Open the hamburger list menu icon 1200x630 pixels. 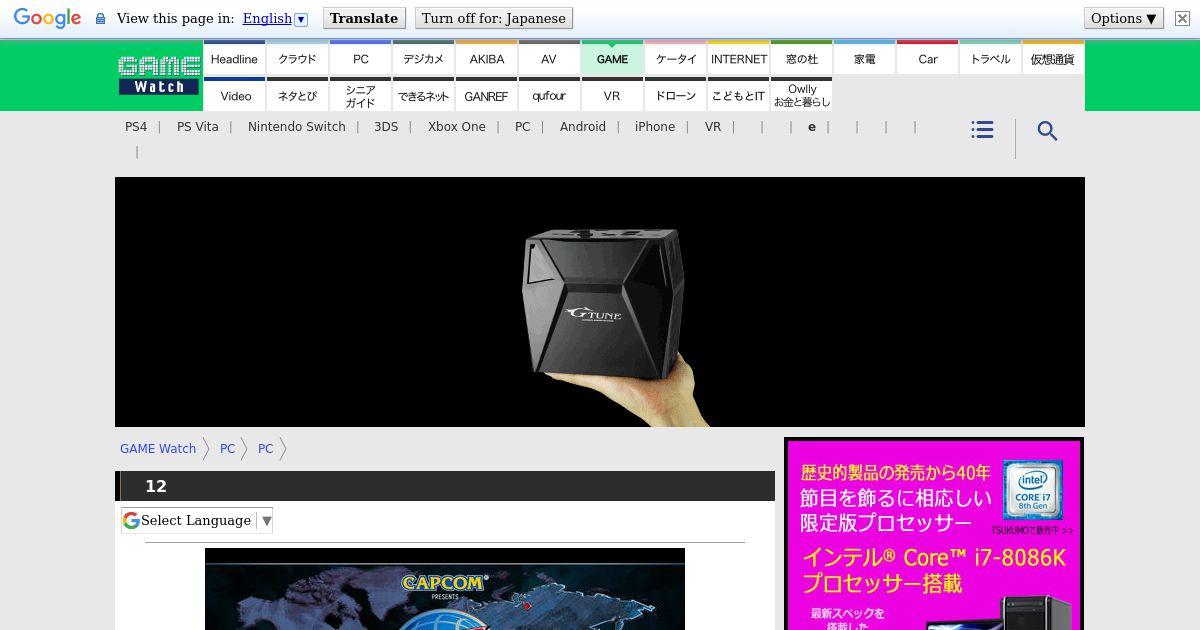(x=982, y=130)
